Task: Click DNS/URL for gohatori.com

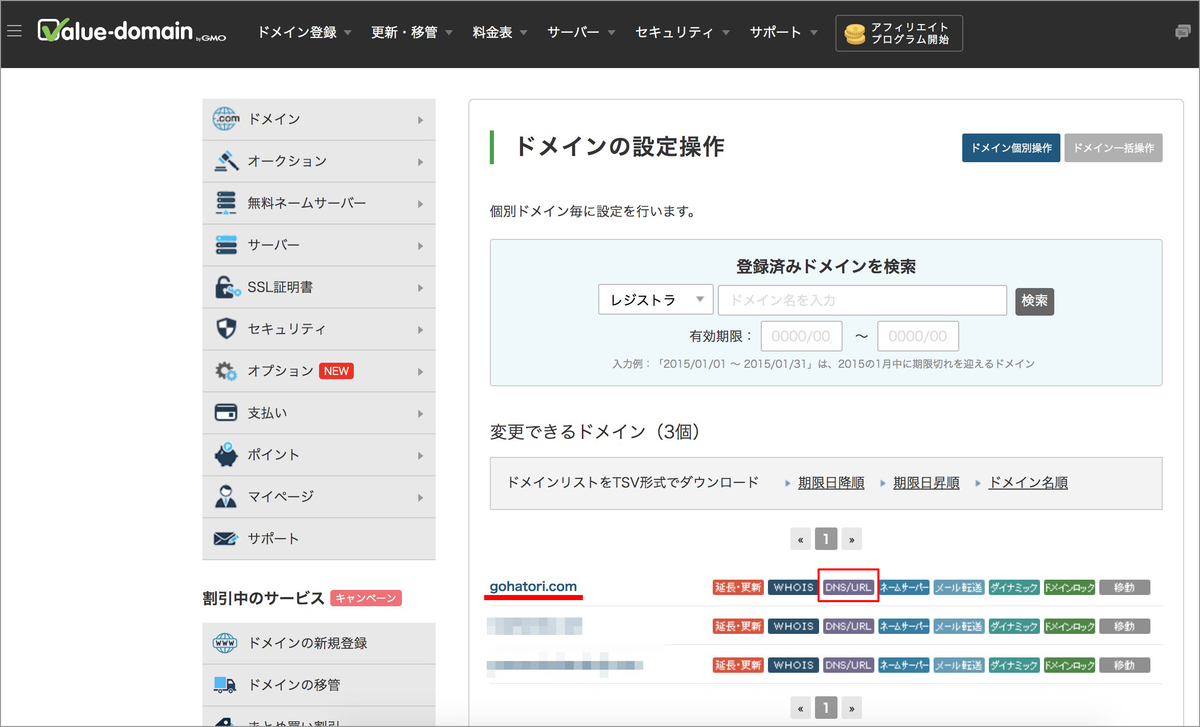Action: pyautogui.click(x=848, y=587)
